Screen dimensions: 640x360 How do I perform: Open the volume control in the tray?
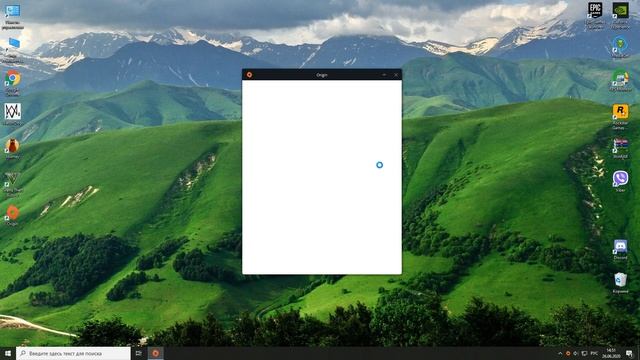pos(576,353)
